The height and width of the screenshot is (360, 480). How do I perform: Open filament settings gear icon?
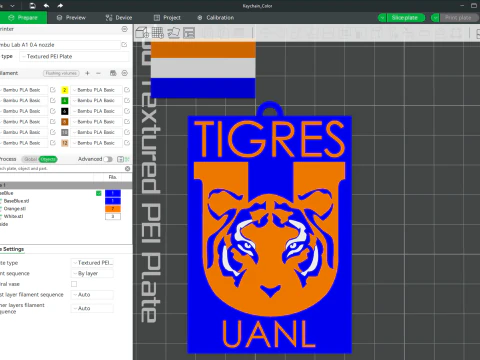(125, 73)
